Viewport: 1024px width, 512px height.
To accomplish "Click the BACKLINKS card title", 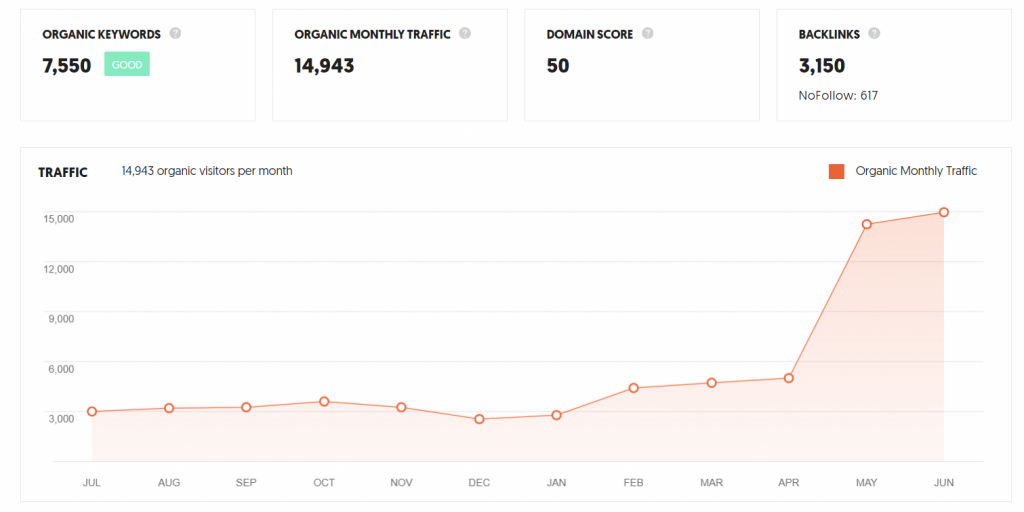I will click(829, 35).
